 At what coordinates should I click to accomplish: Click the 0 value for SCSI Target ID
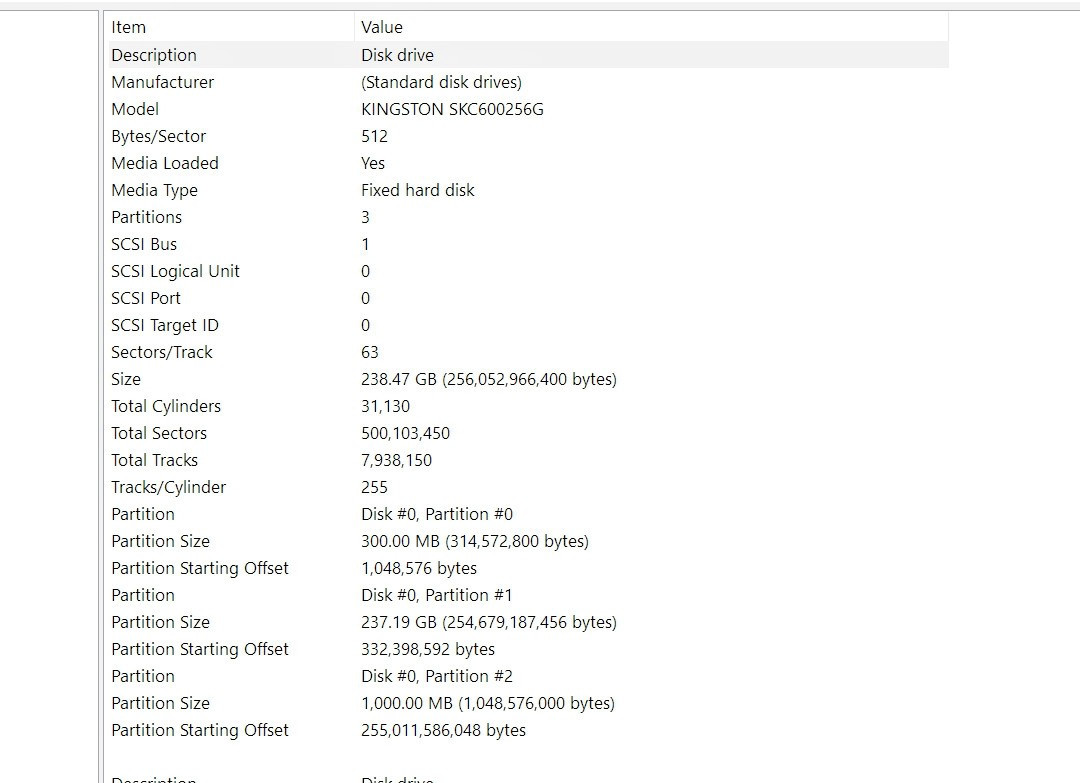[x=365, y=325]
